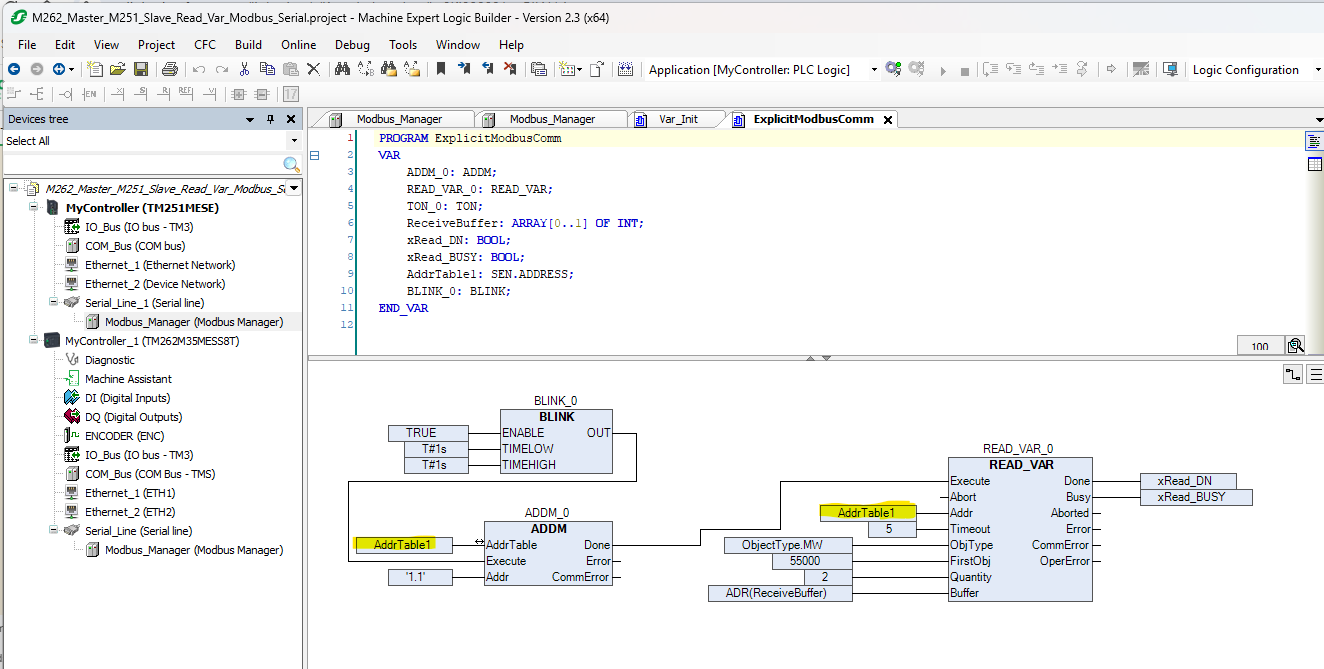Open the Online menu
This screenshot has height=669, width=1324.
click(298, 44)
